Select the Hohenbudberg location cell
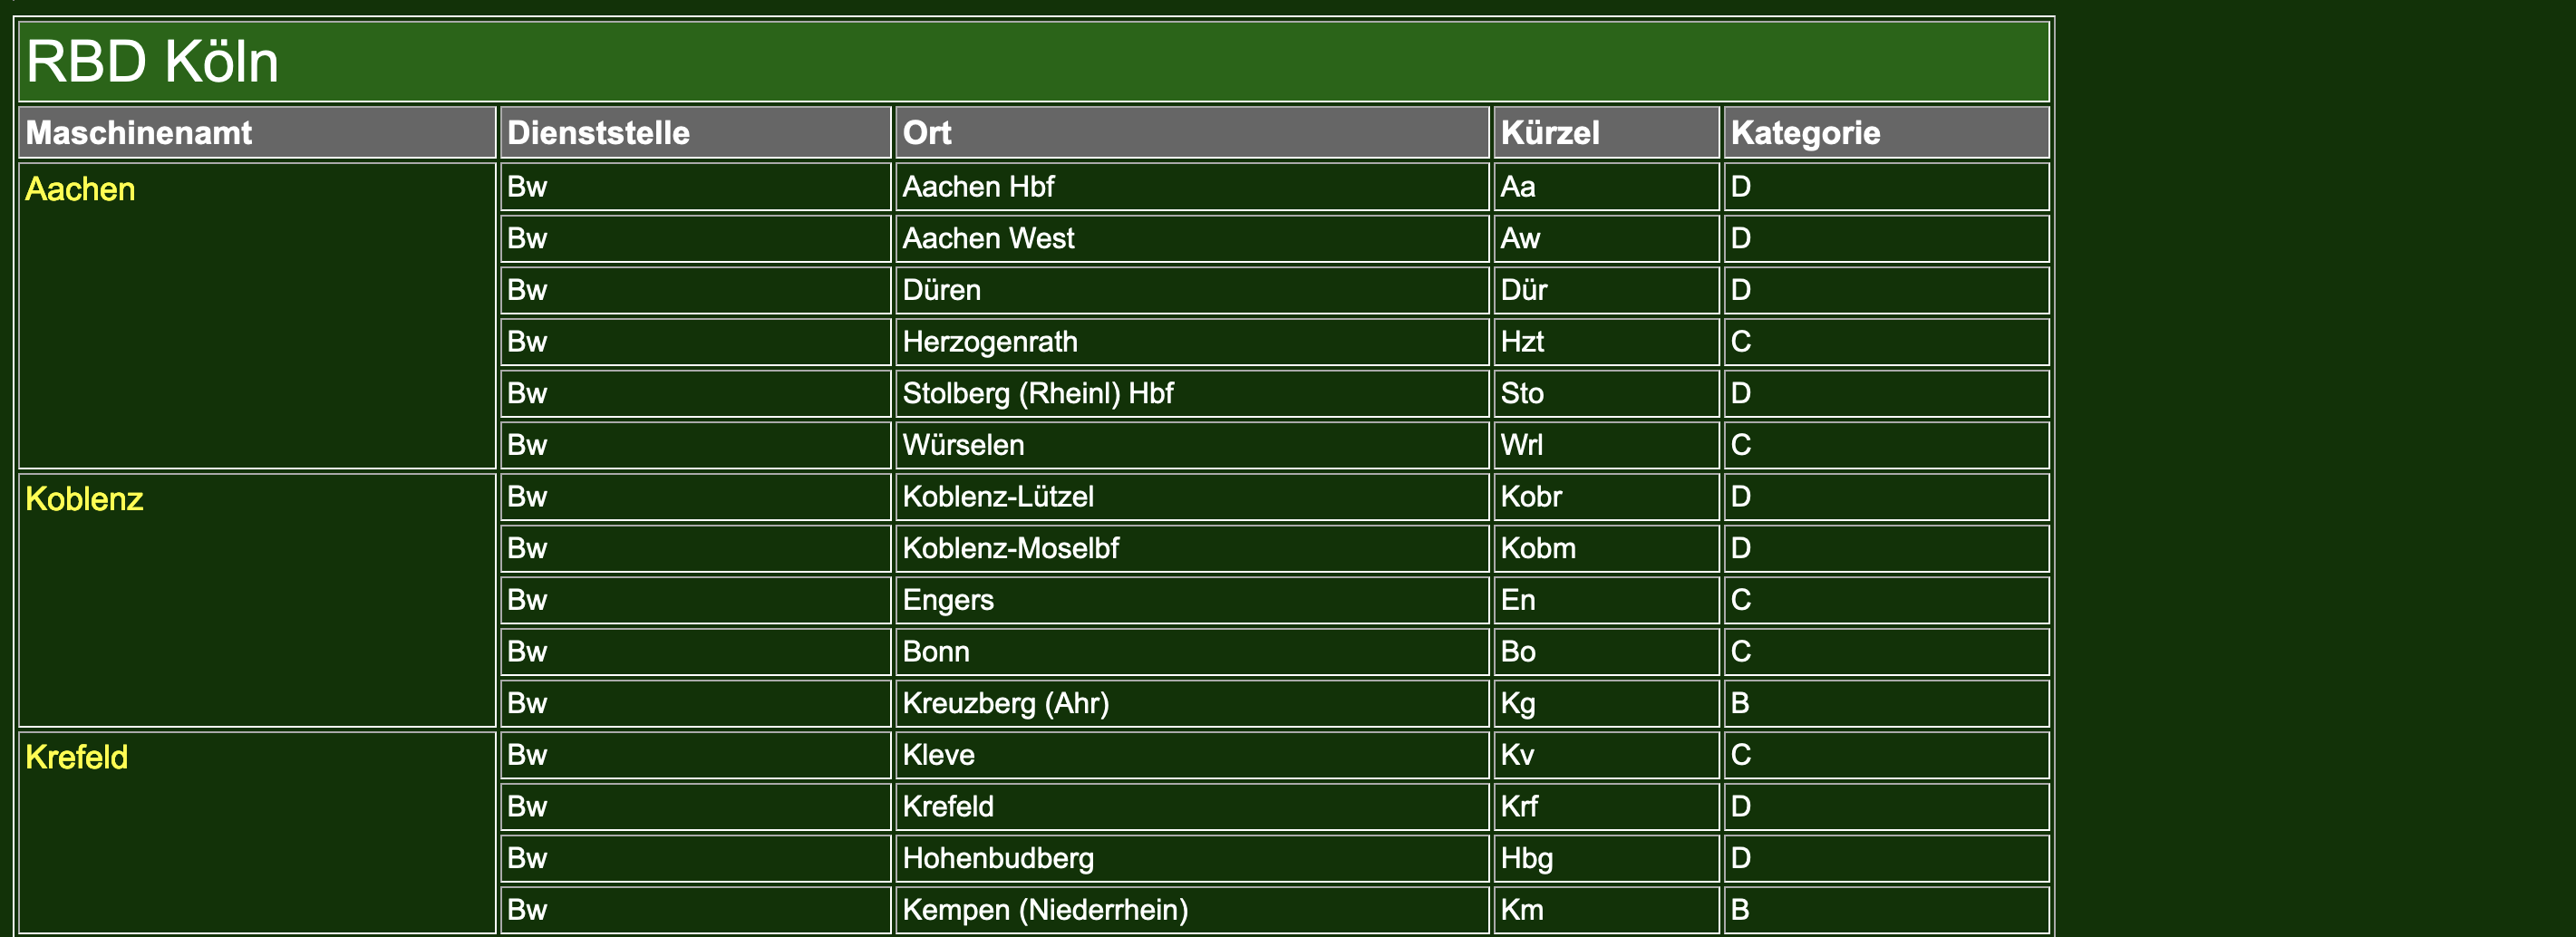The height and width of the screenshot is (937, 2576). click(998, 858)
